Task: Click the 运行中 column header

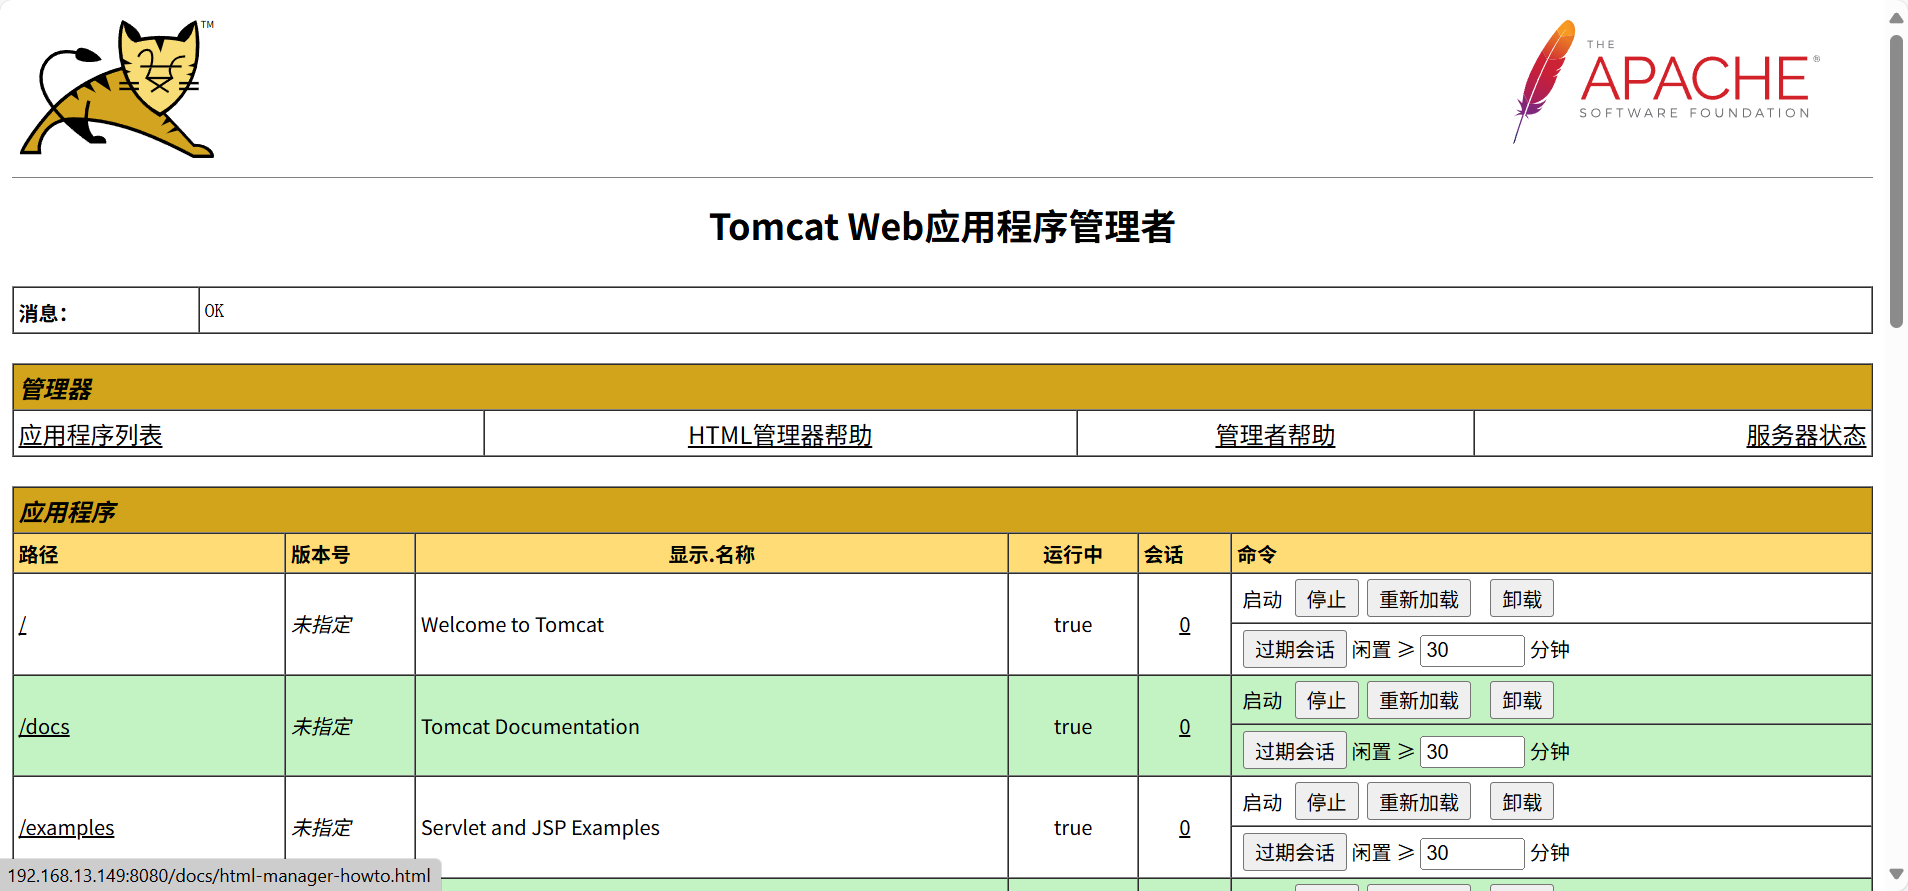Action: [1073, 554]
